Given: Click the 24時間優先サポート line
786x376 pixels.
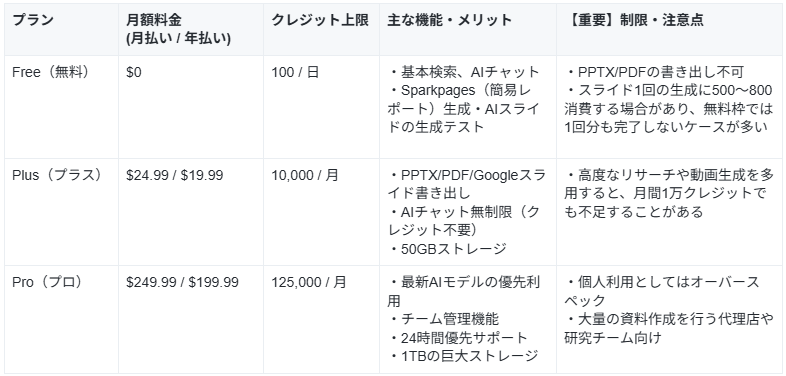Looking at the screenshot, I should [459, 337].
